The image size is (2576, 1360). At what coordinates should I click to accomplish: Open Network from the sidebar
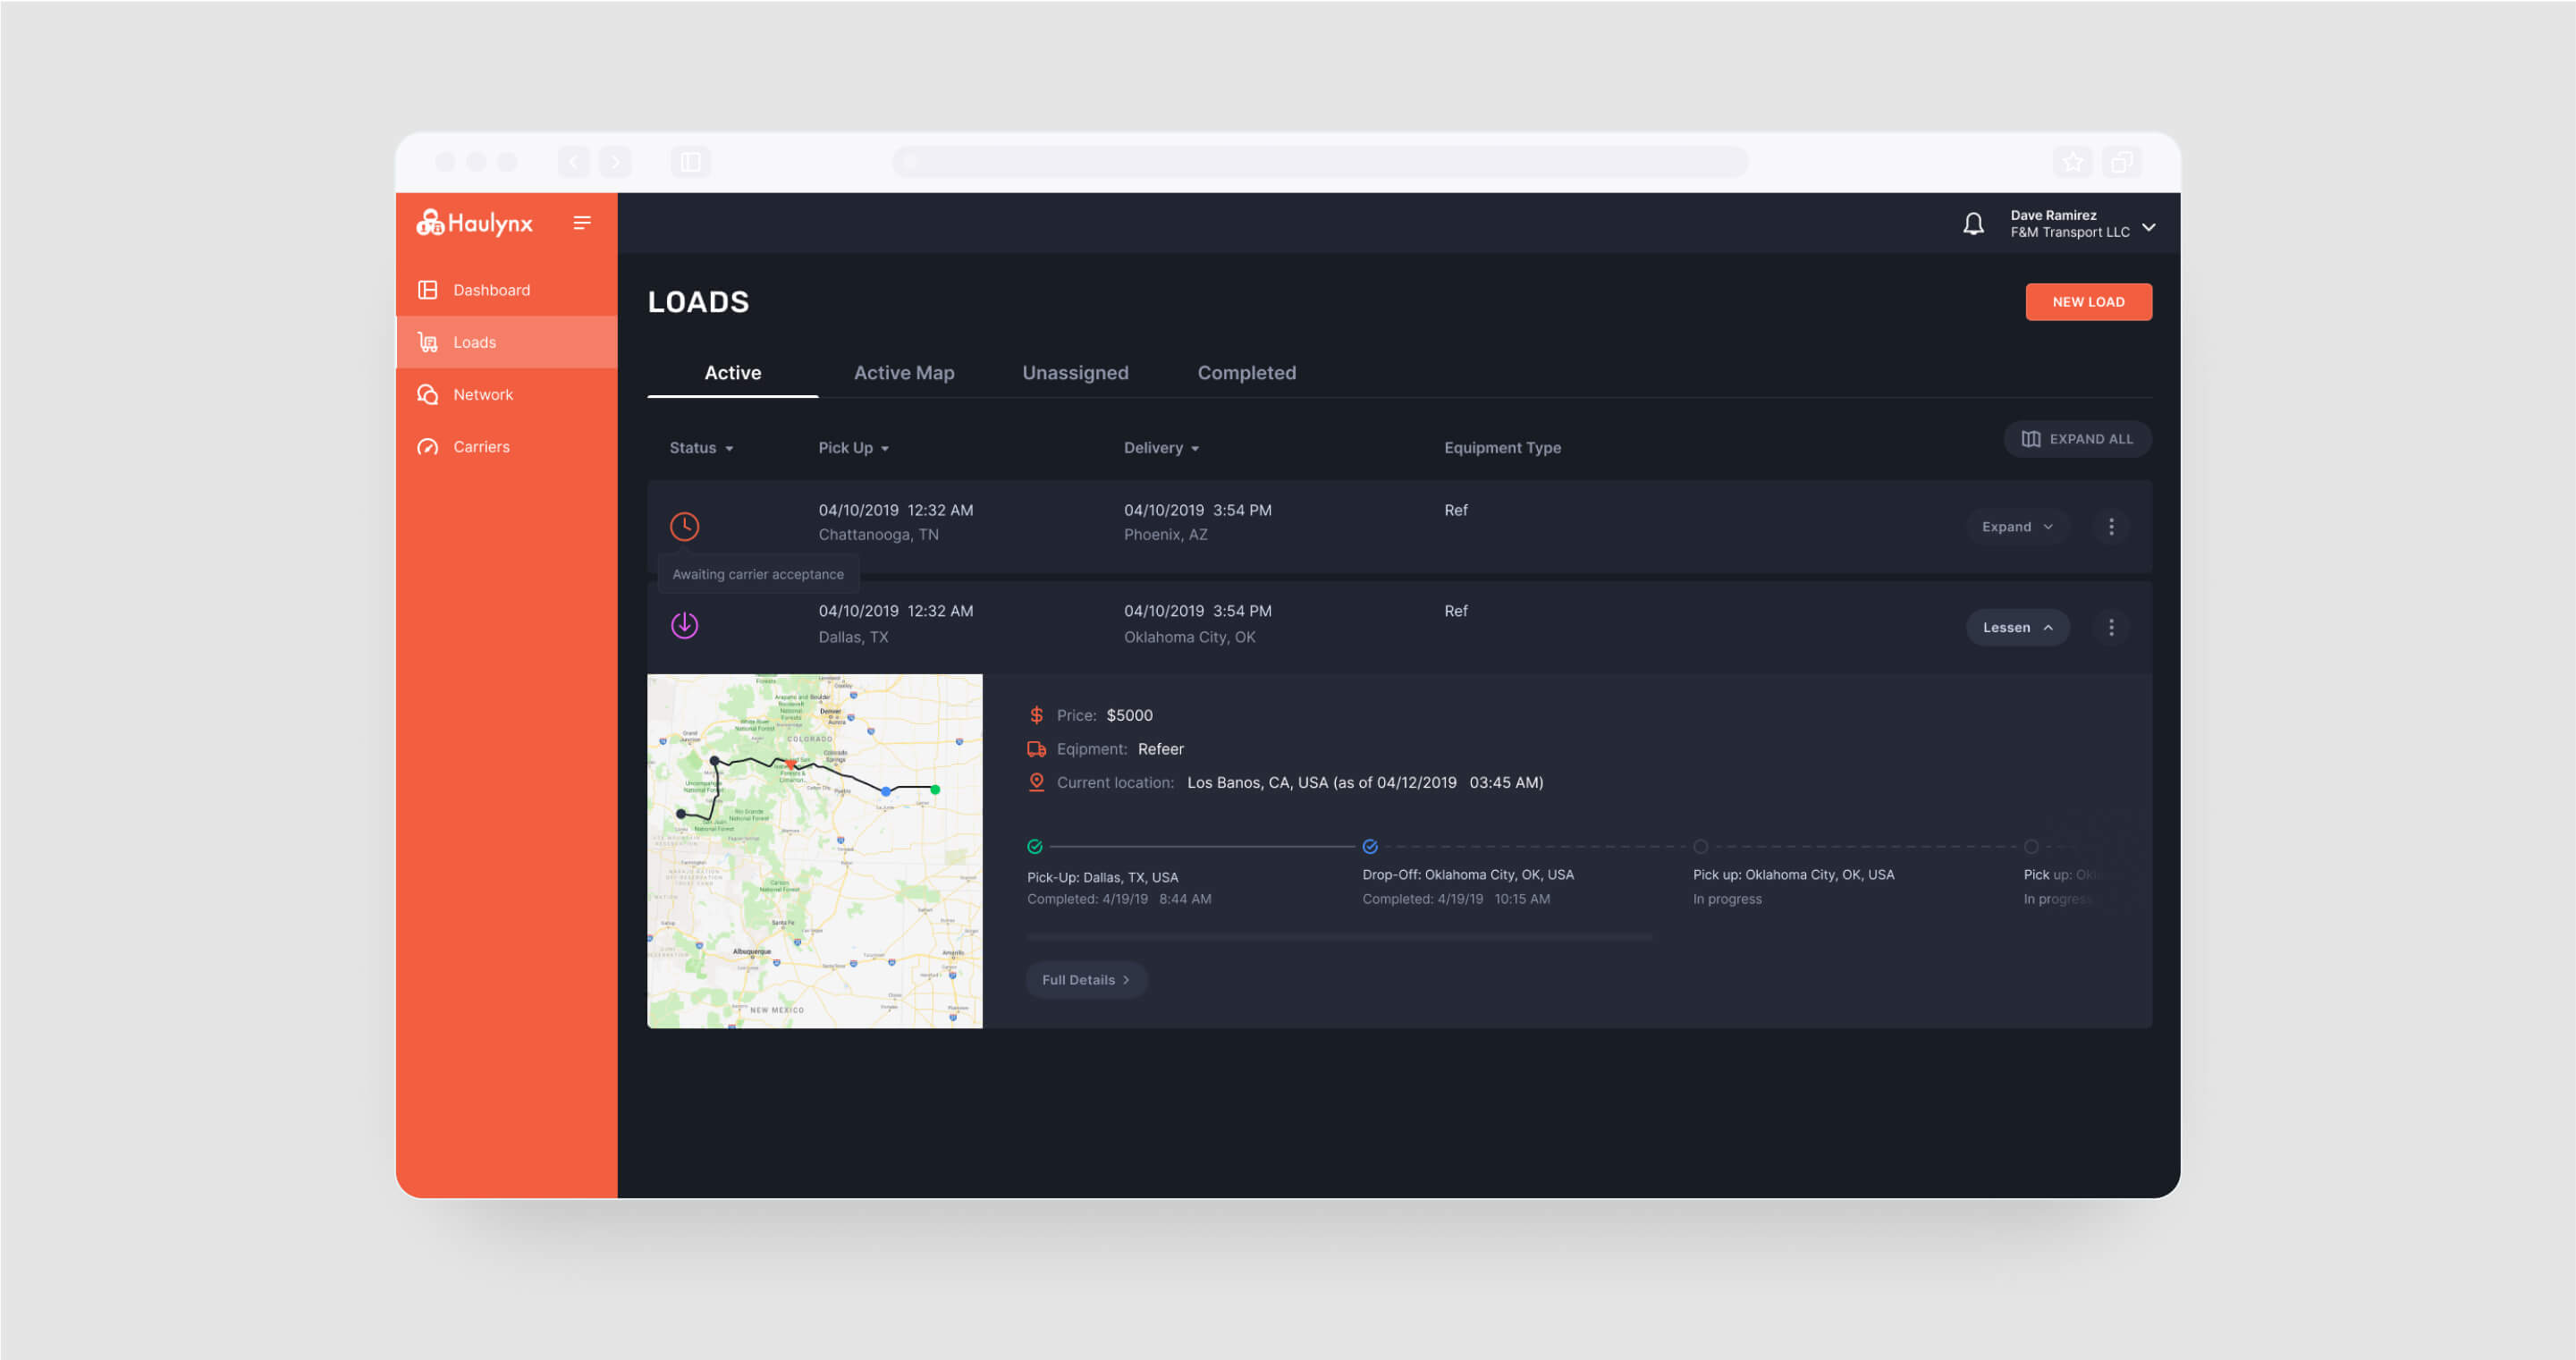tap(482, 394)
